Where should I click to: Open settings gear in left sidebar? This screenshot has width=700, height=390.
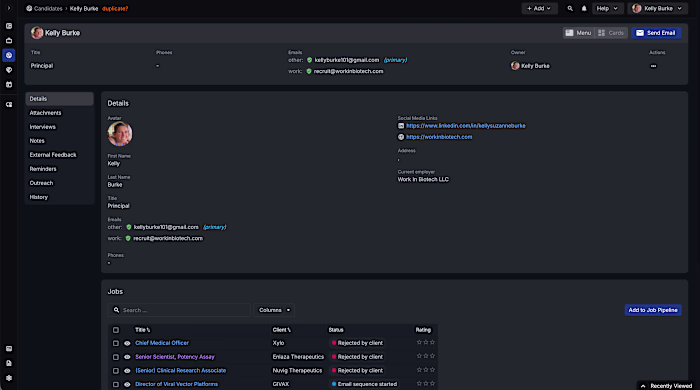9,378
